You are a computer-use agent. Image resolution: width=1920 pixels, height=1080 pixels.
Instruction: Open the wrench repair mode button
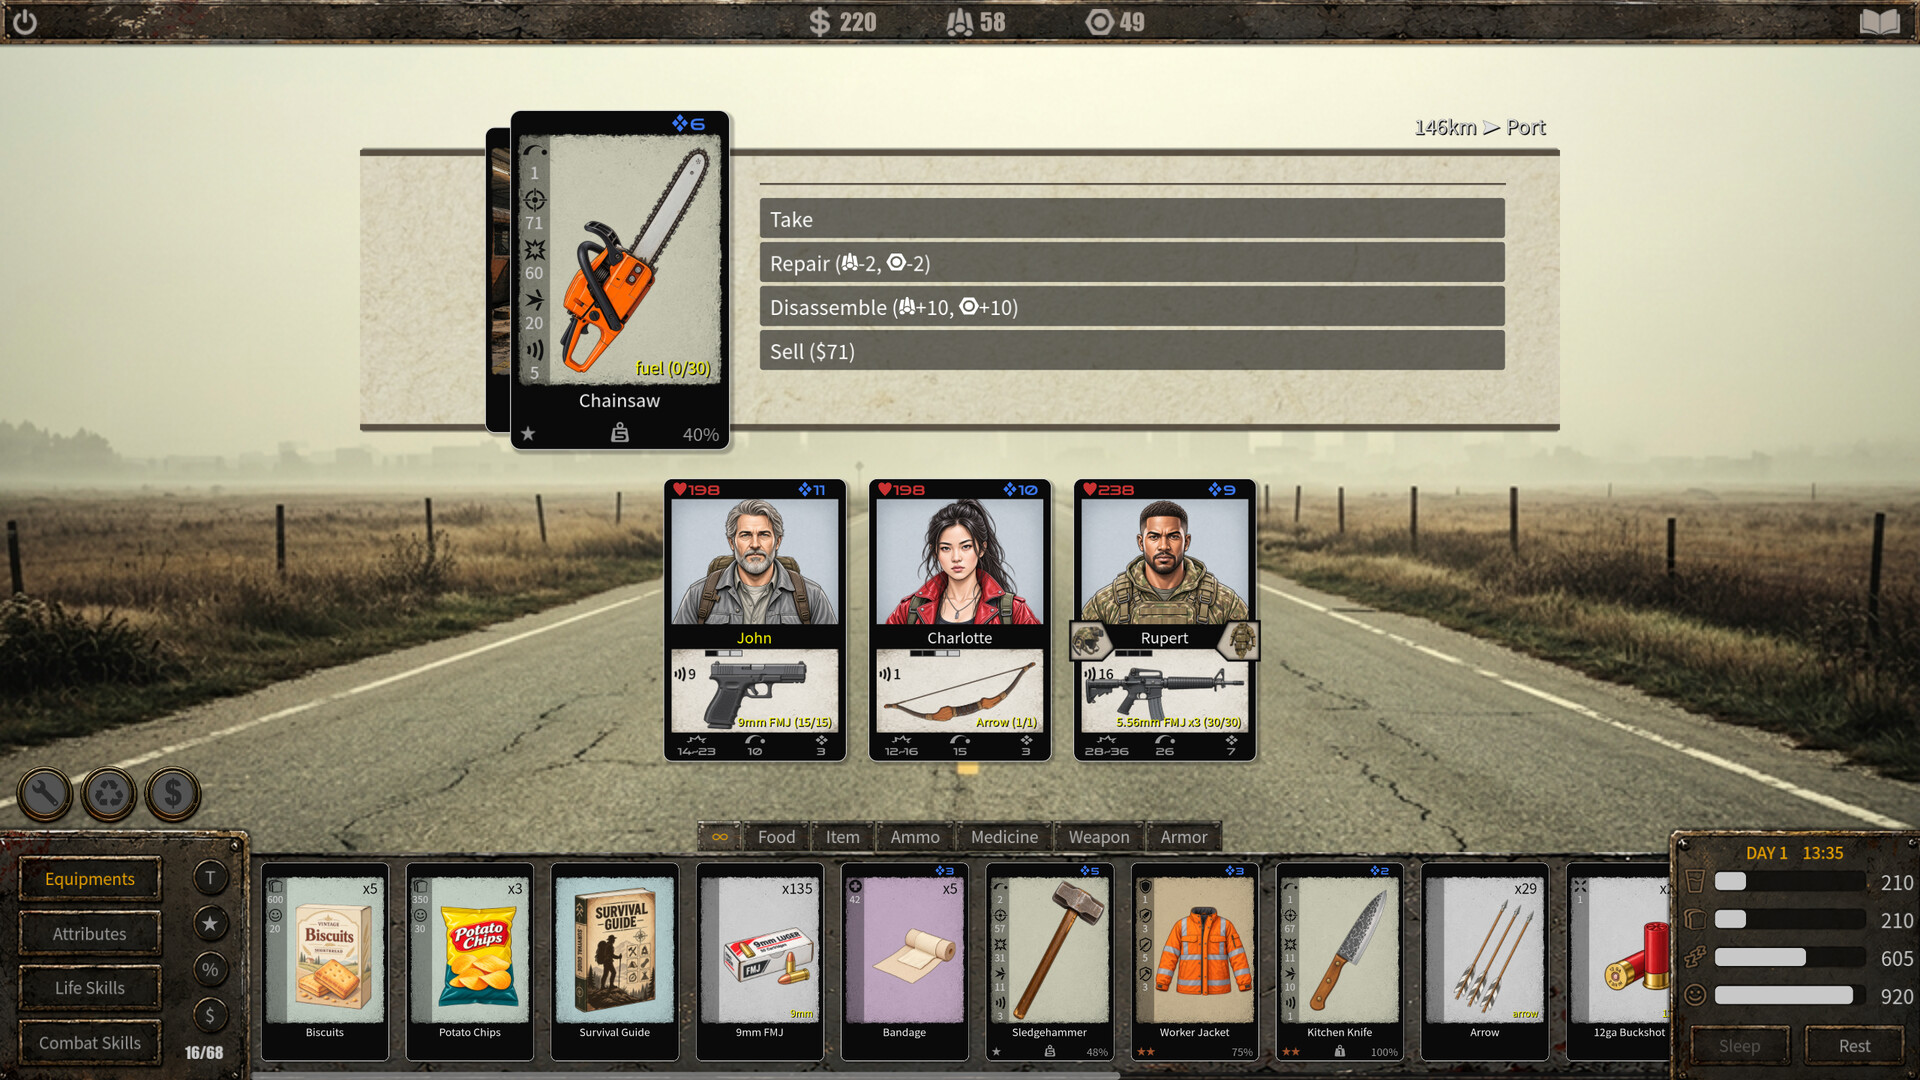[x=45, y=794]
